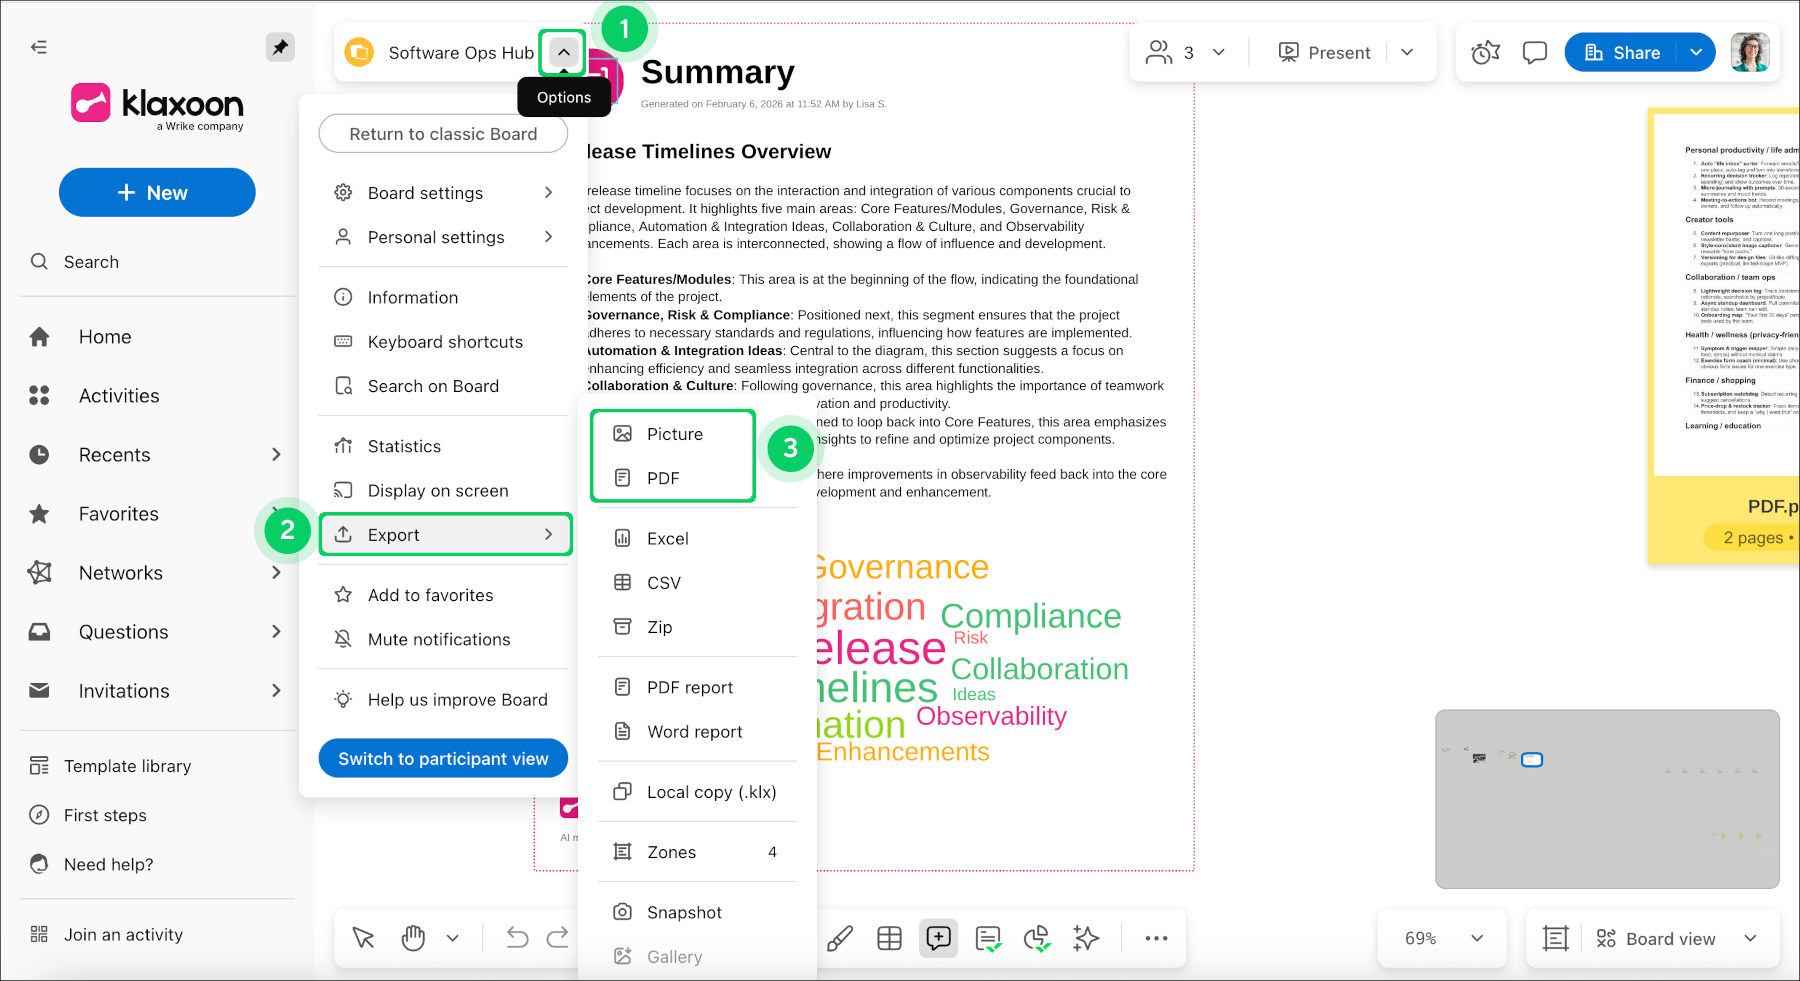Switch to participant view
1800x981 pixels.
[443, 759]
